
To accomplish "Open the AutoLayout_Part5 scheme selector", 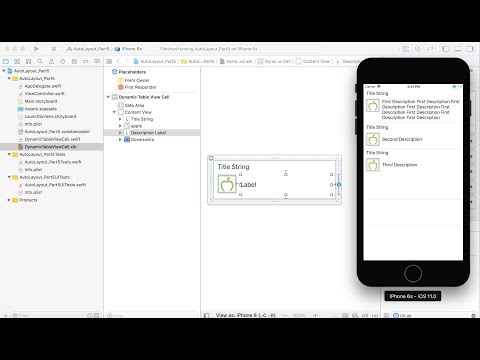I will click(x=88, y=49).
